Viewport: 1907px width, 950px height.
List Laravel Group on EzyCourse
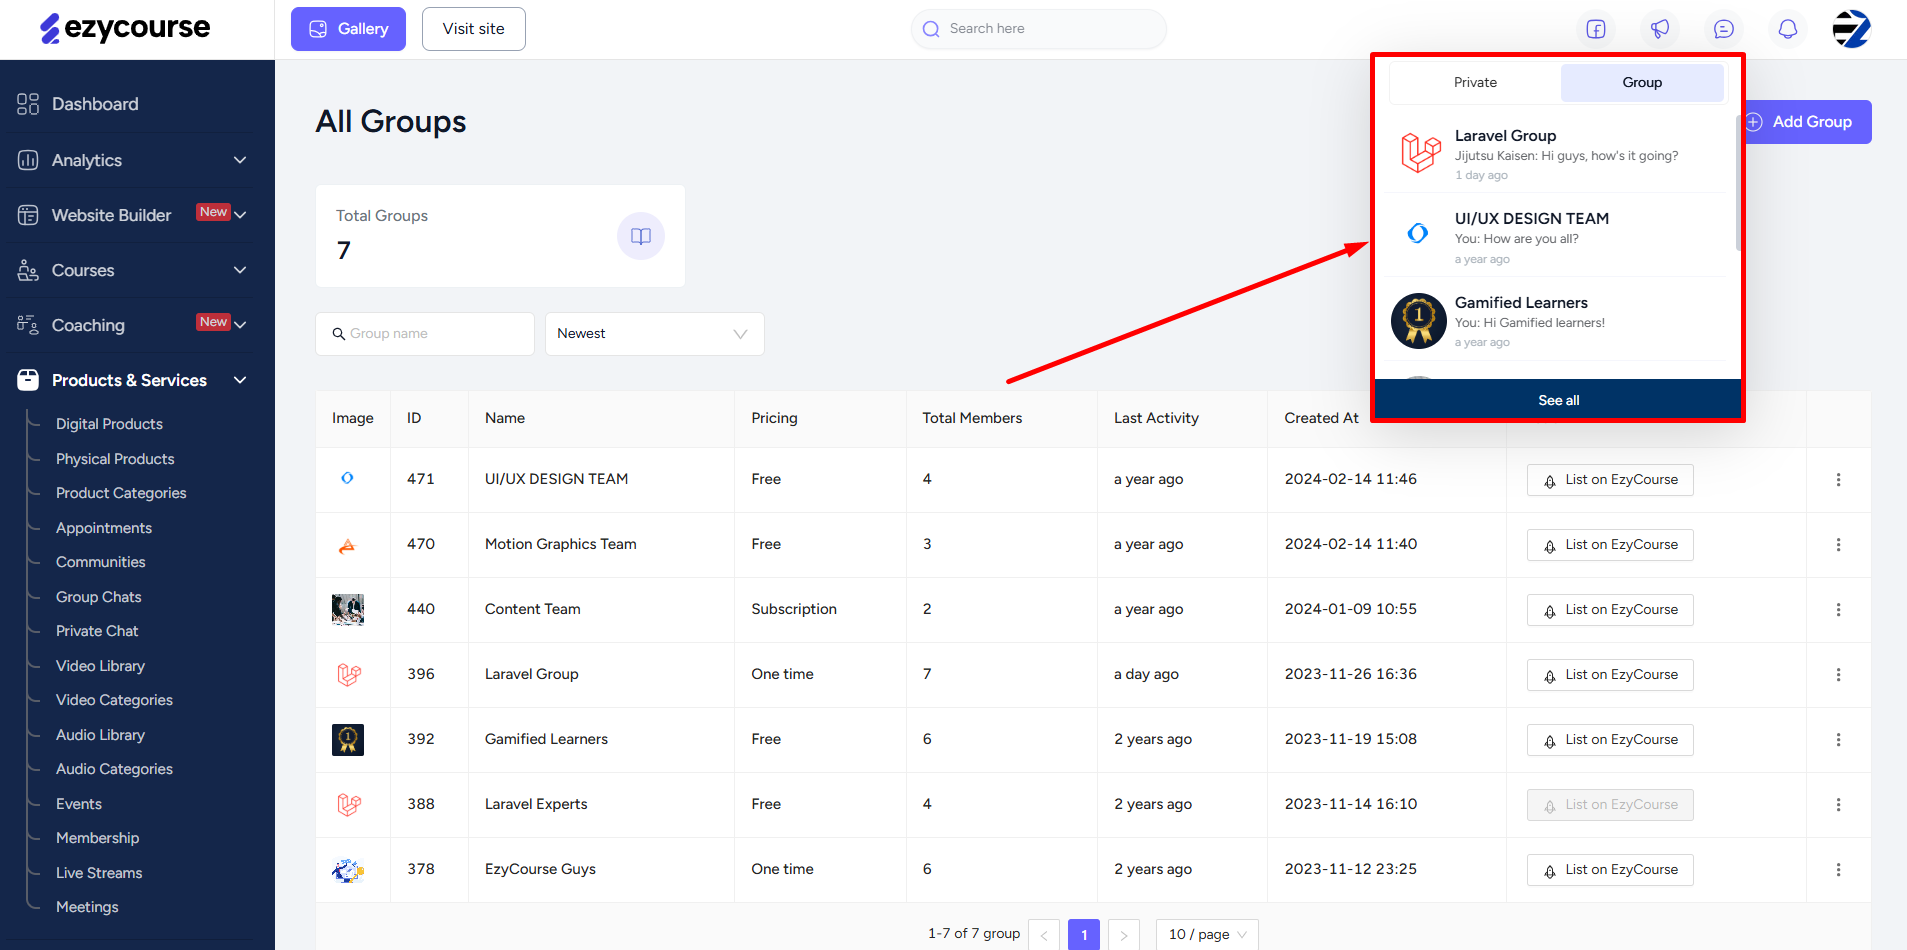pos(1610,675)
